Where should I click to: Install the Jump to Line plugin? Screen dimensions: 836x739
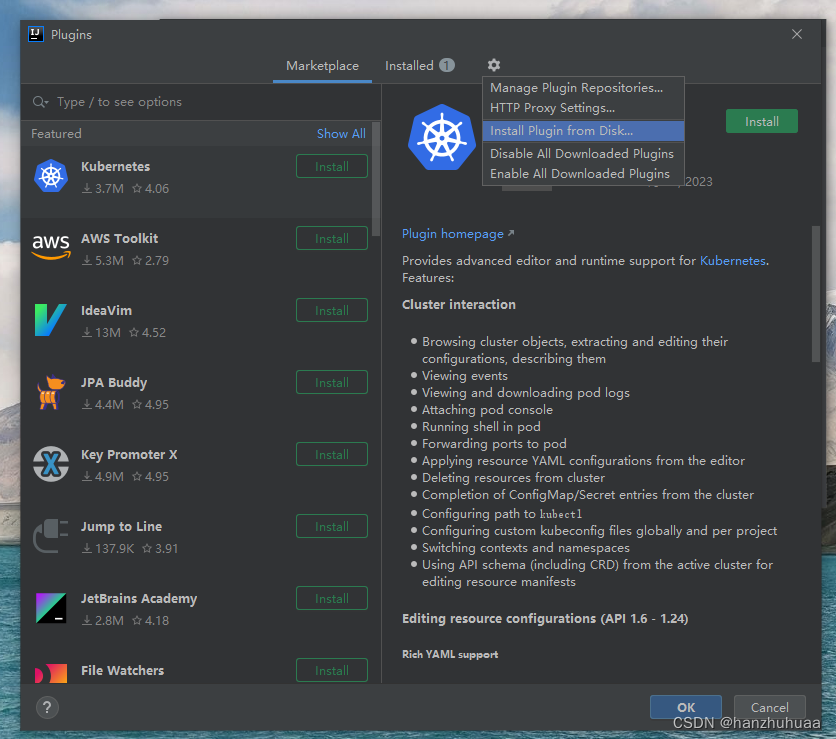click(x=332, y=526)
